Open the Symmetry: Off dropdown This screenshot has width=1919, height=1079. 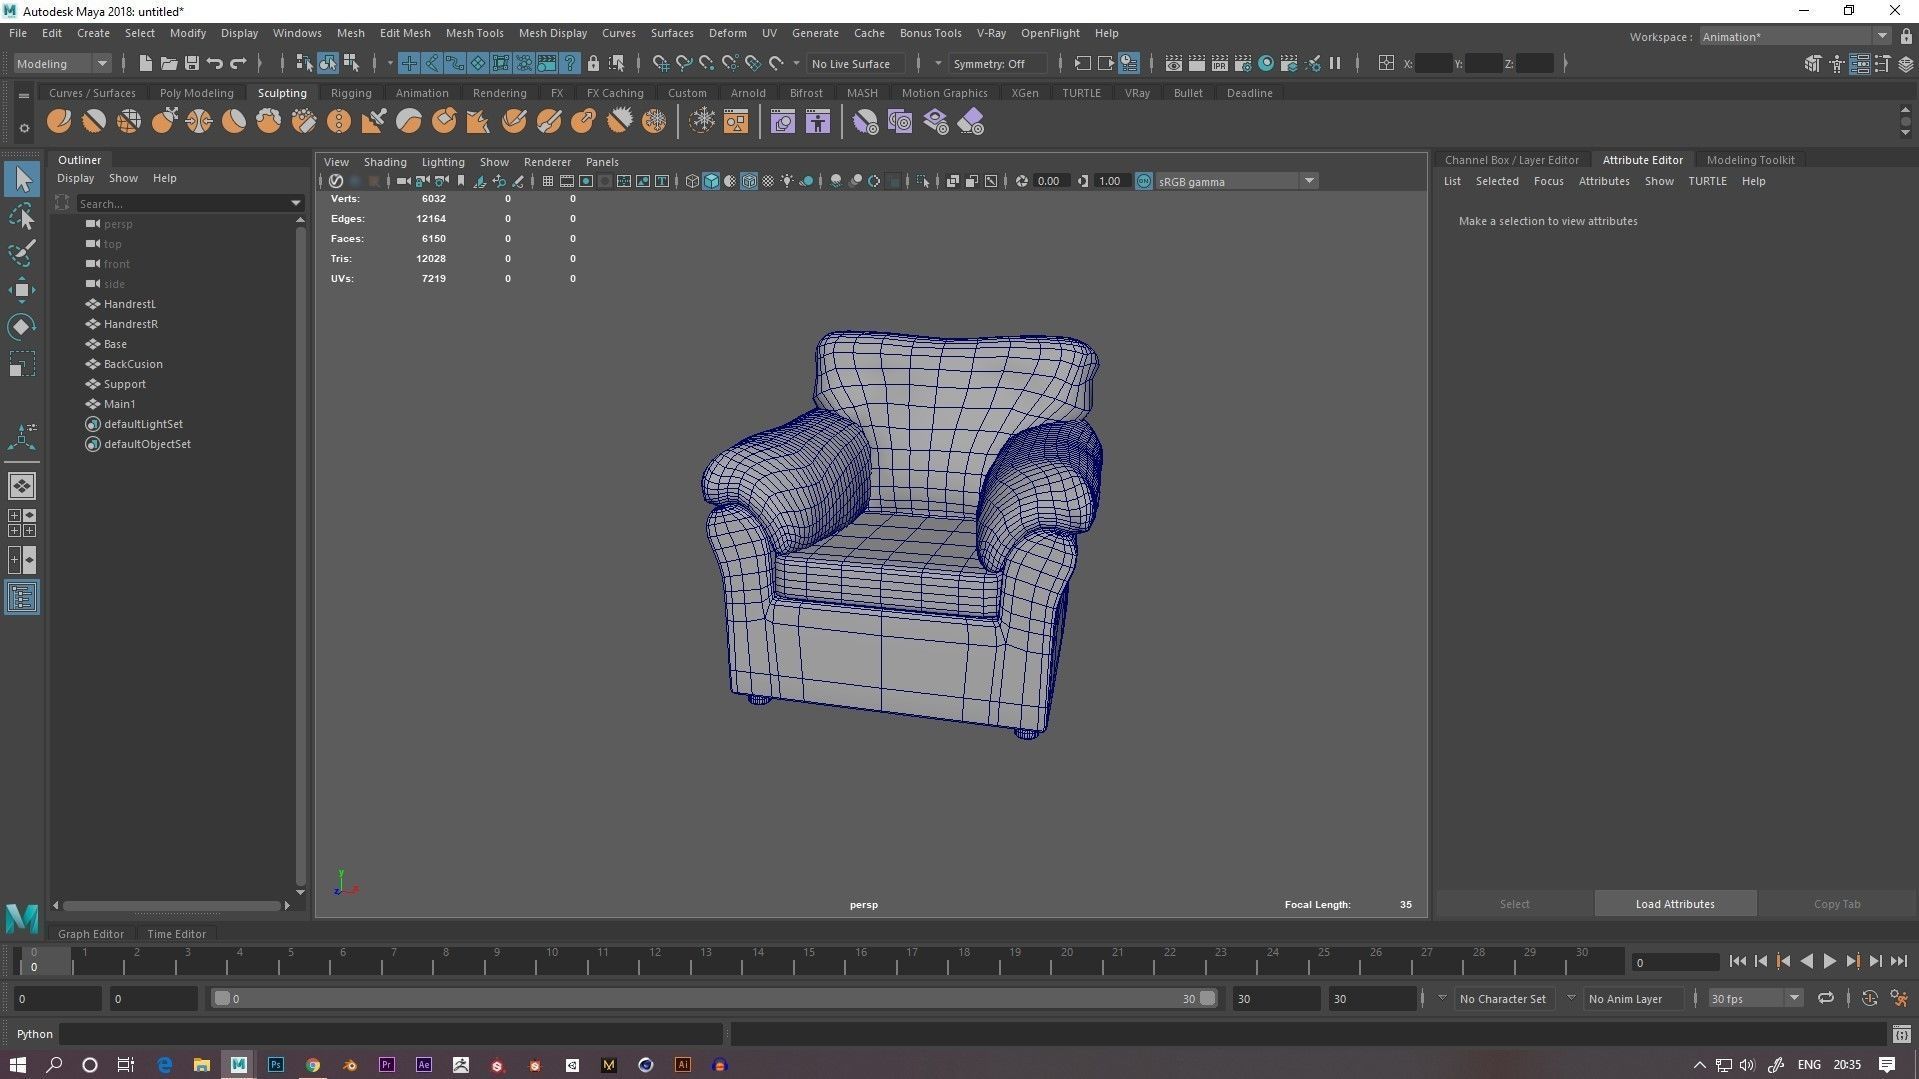[x=996, y=63]
